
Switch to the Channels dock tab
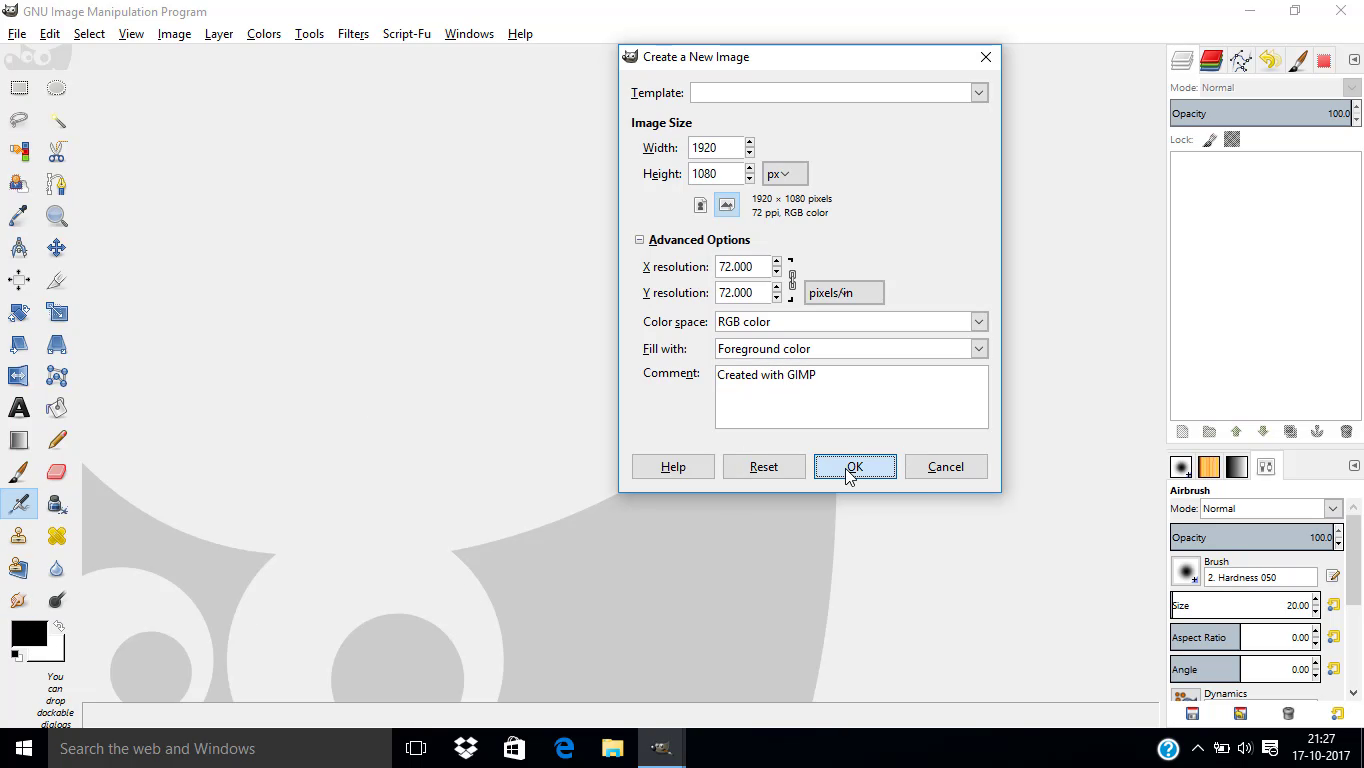1211,60
